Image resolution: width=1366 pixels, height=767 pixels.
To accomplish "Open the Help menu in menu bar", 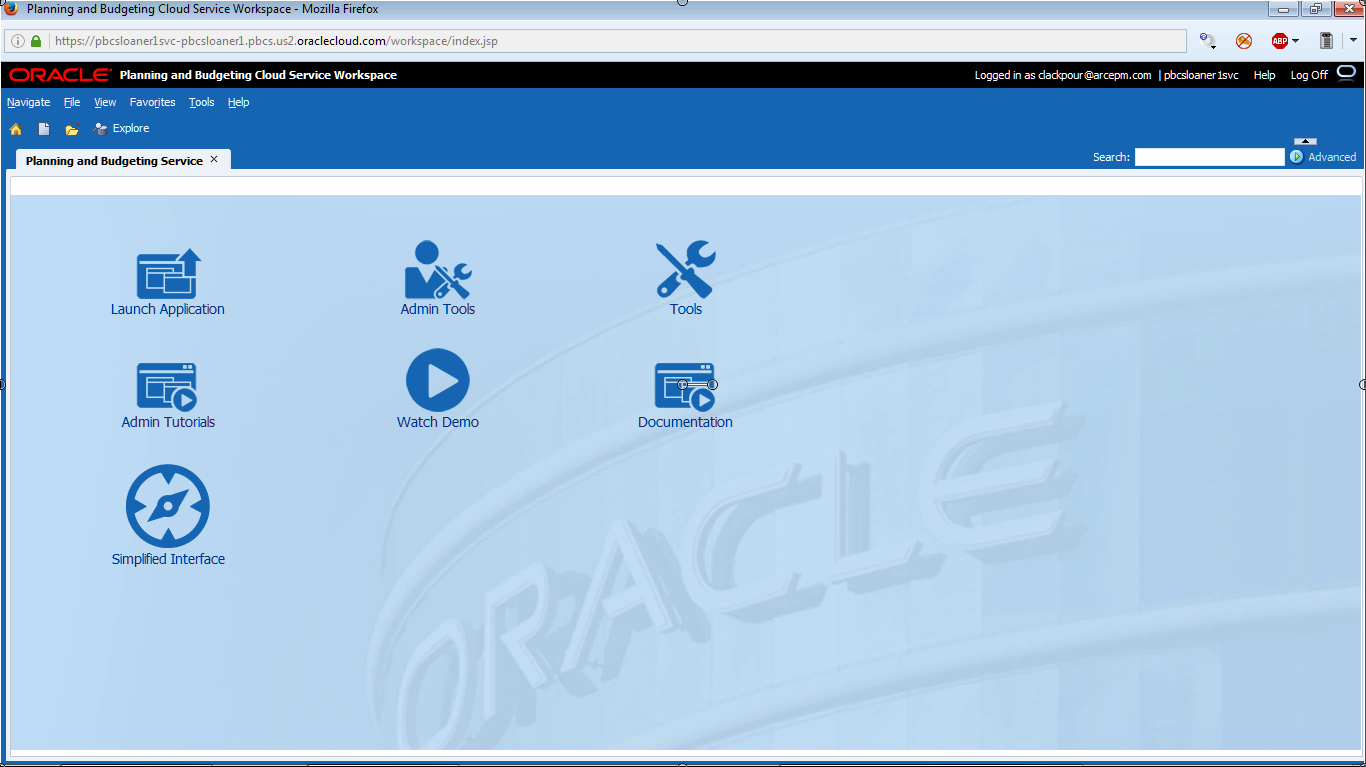I will click(x=238, y=102).
